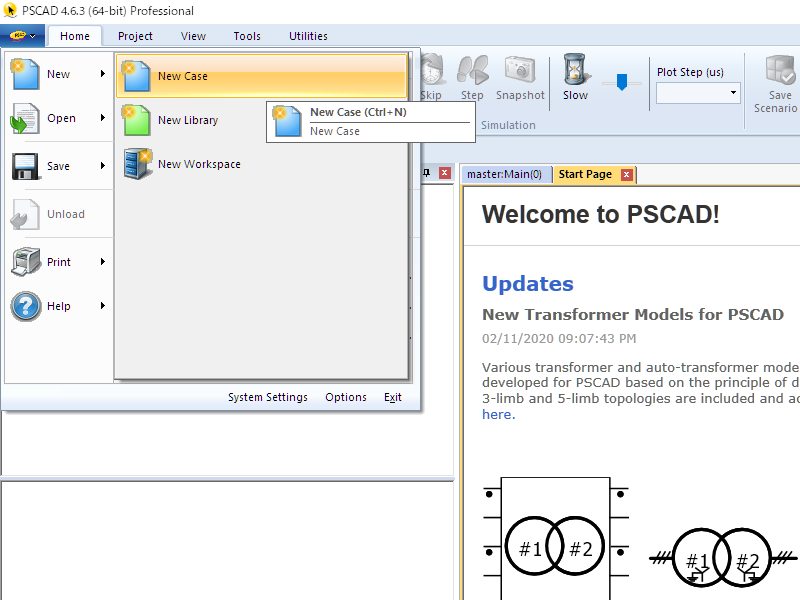Click Save Scenario icon
800x600 pixels.
(779, 72)
